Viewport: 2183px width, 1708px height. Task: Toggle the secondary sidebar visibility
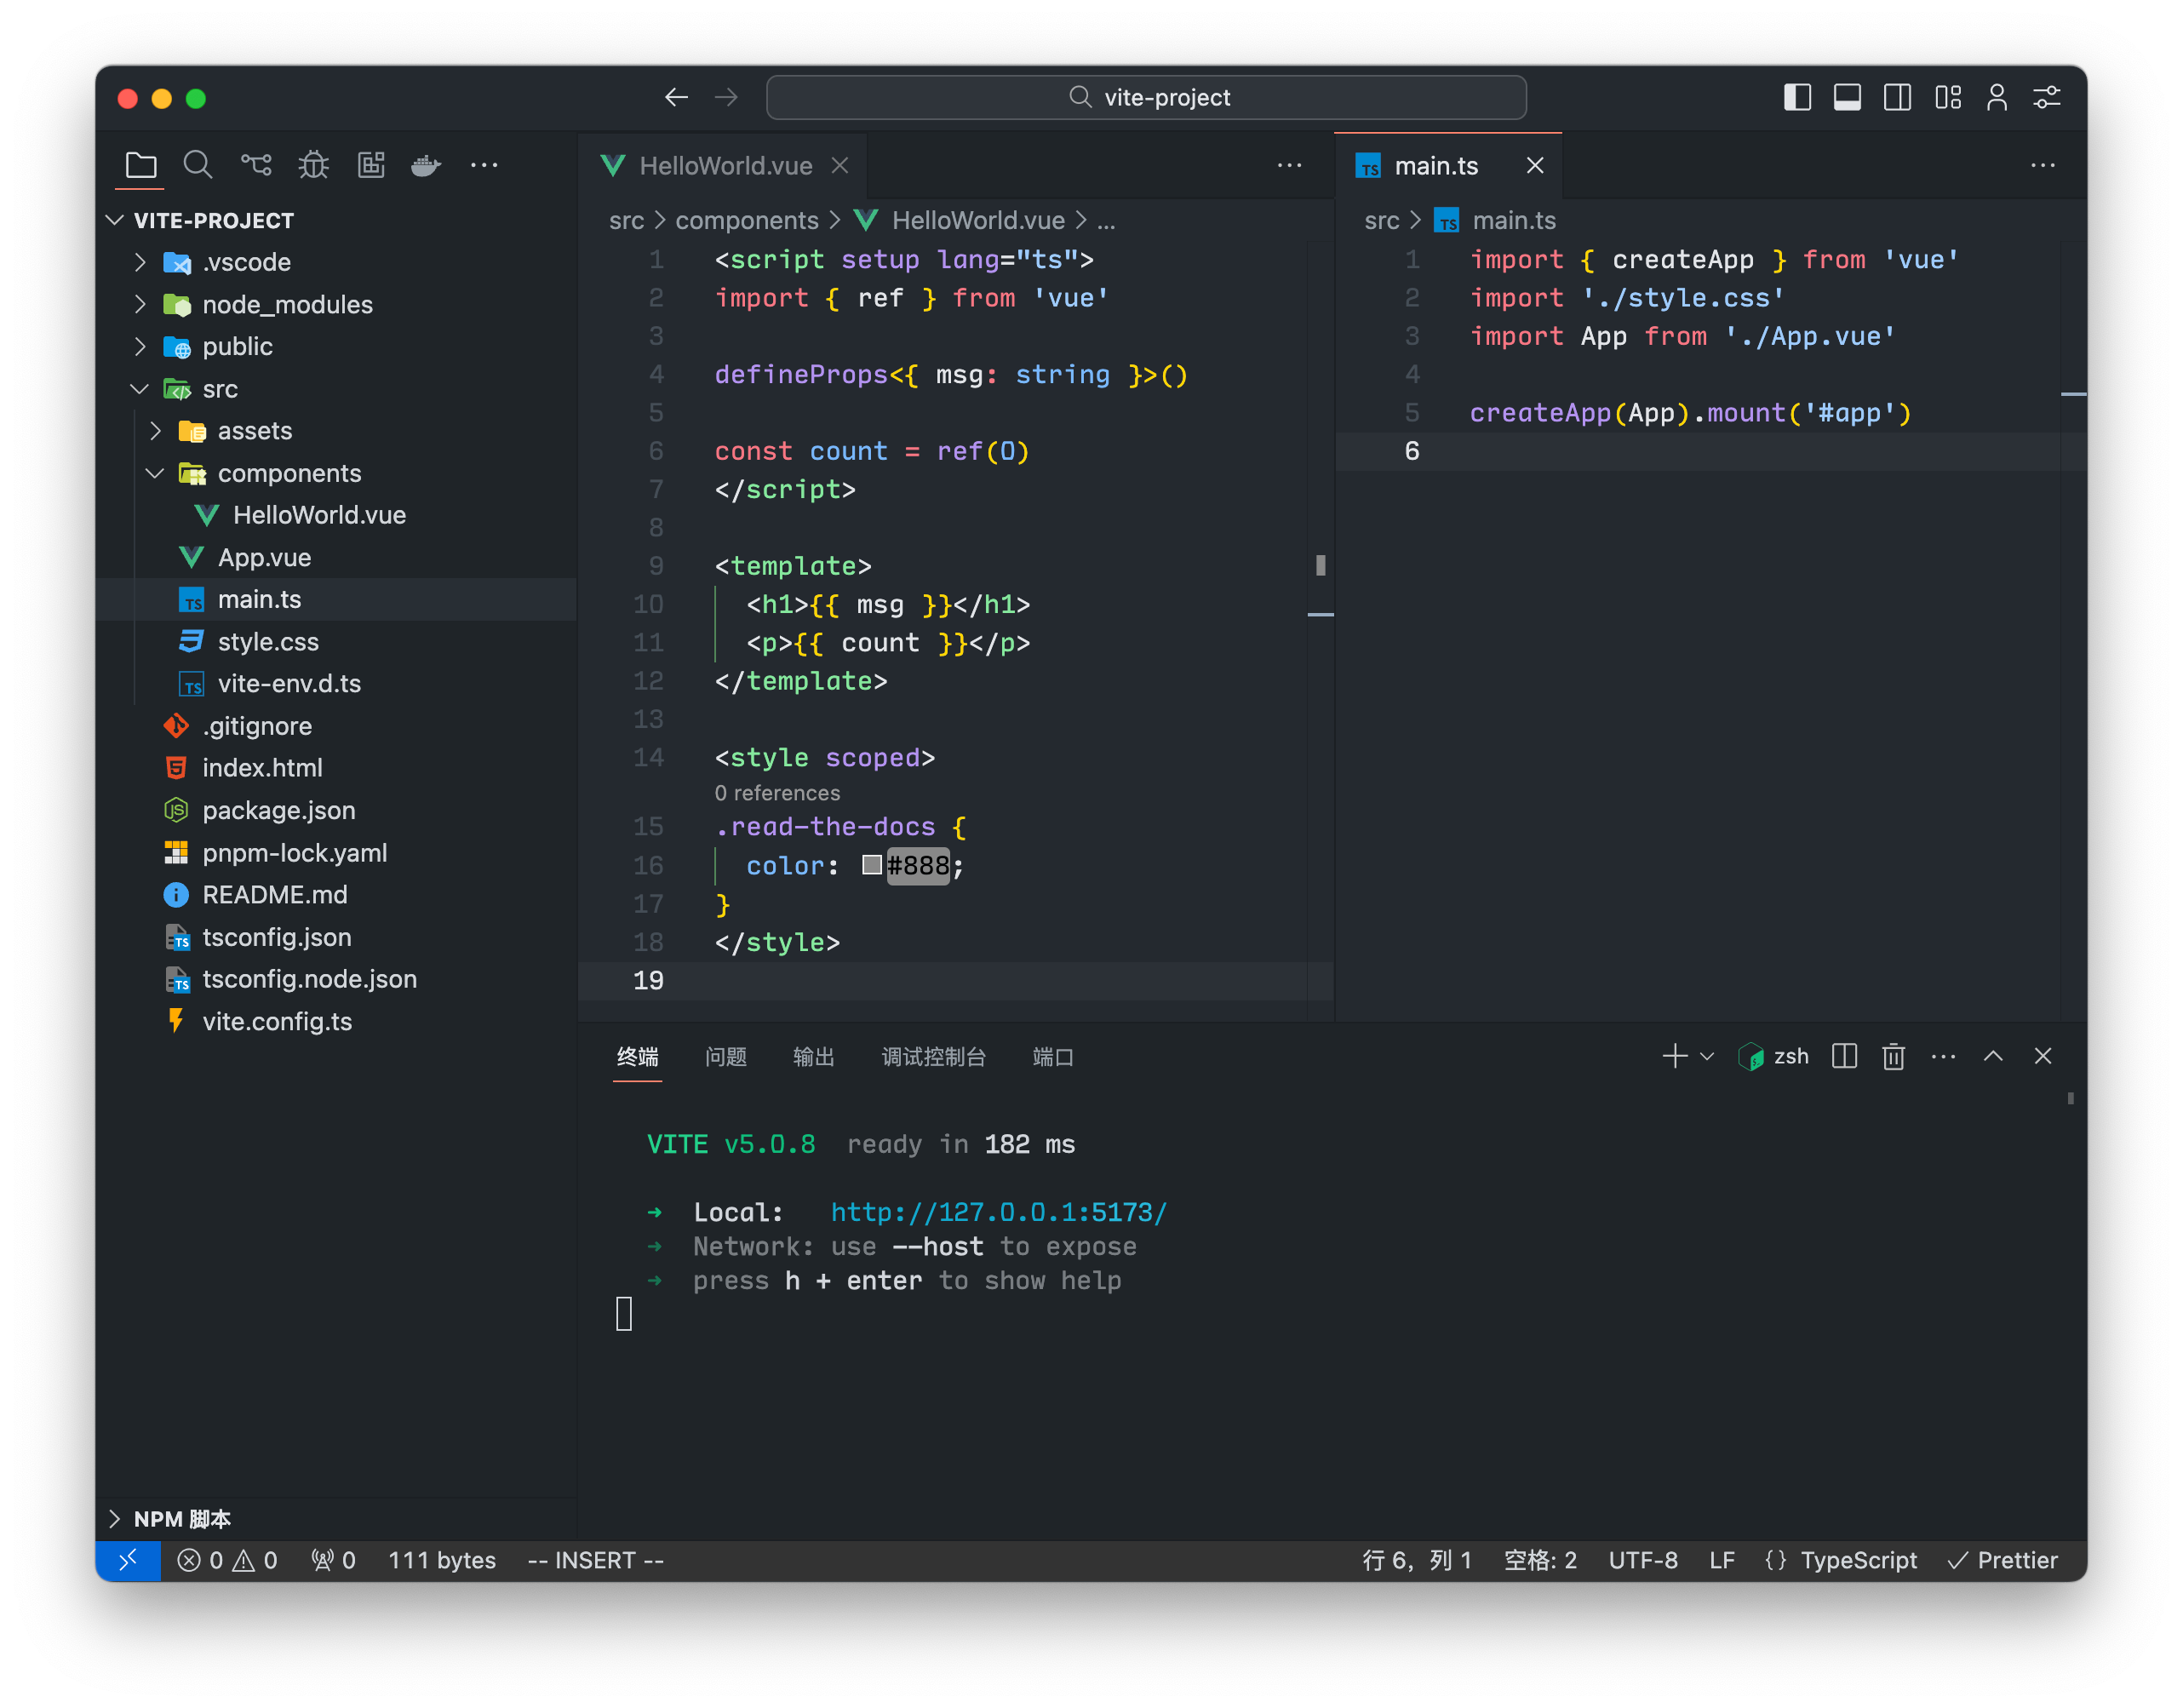(1897, 97)
